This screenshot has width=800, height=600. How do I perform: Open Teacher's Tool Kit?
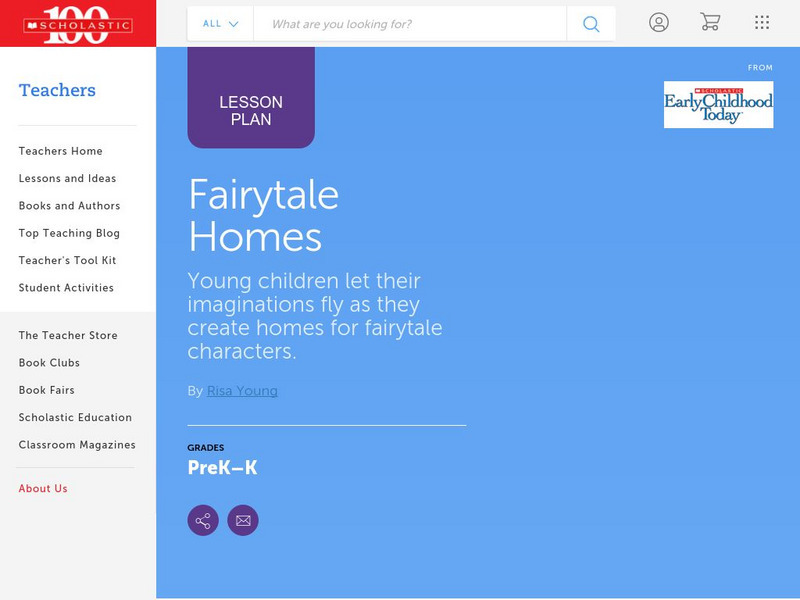point(67,260)
